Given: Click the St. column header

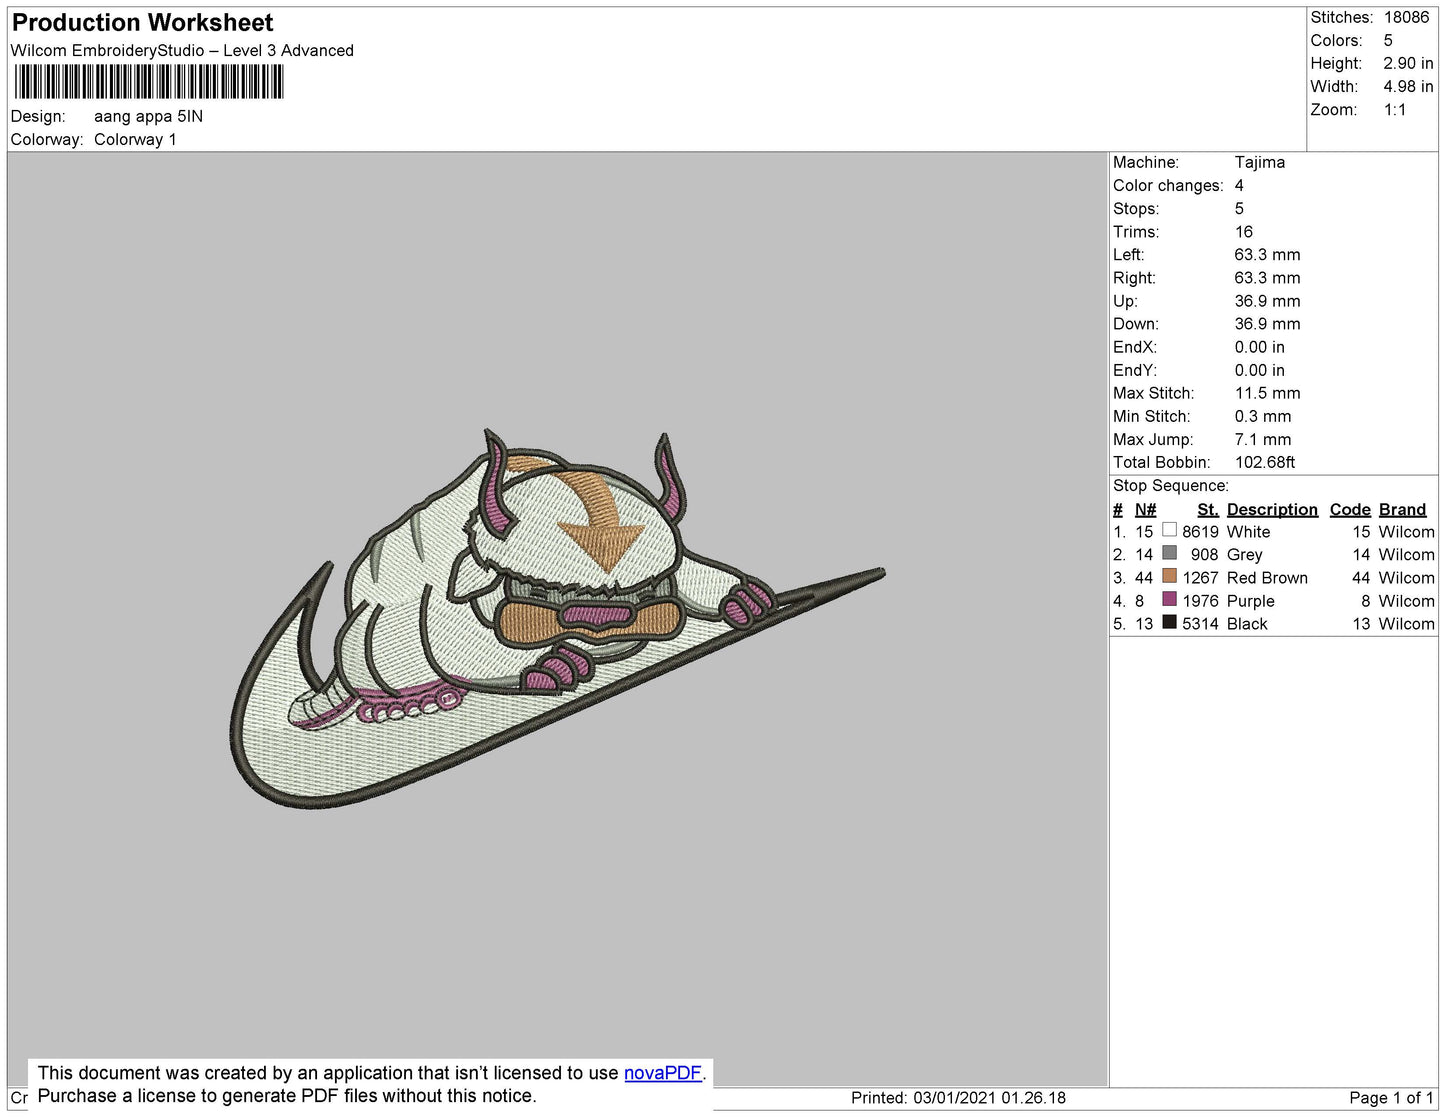Looking at the screenshot, I should coord(1207,509).
